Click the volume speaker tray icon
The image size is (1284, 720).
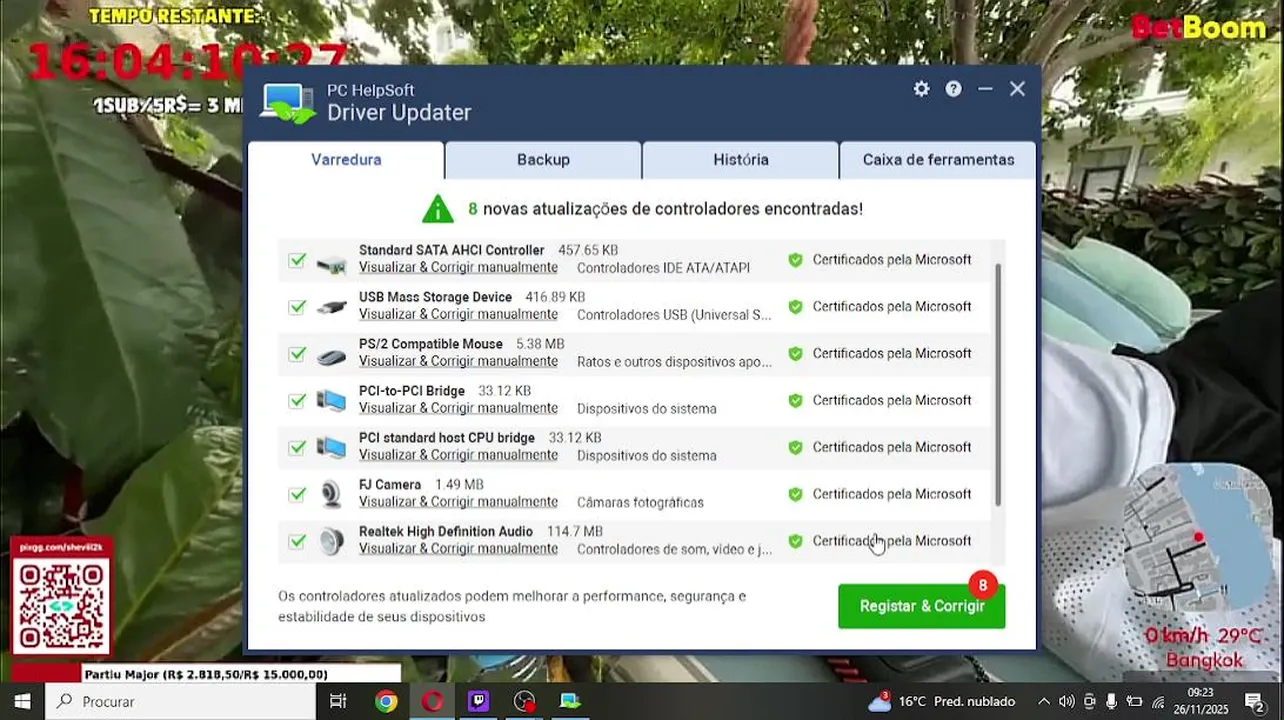[x=1066, y=701]
